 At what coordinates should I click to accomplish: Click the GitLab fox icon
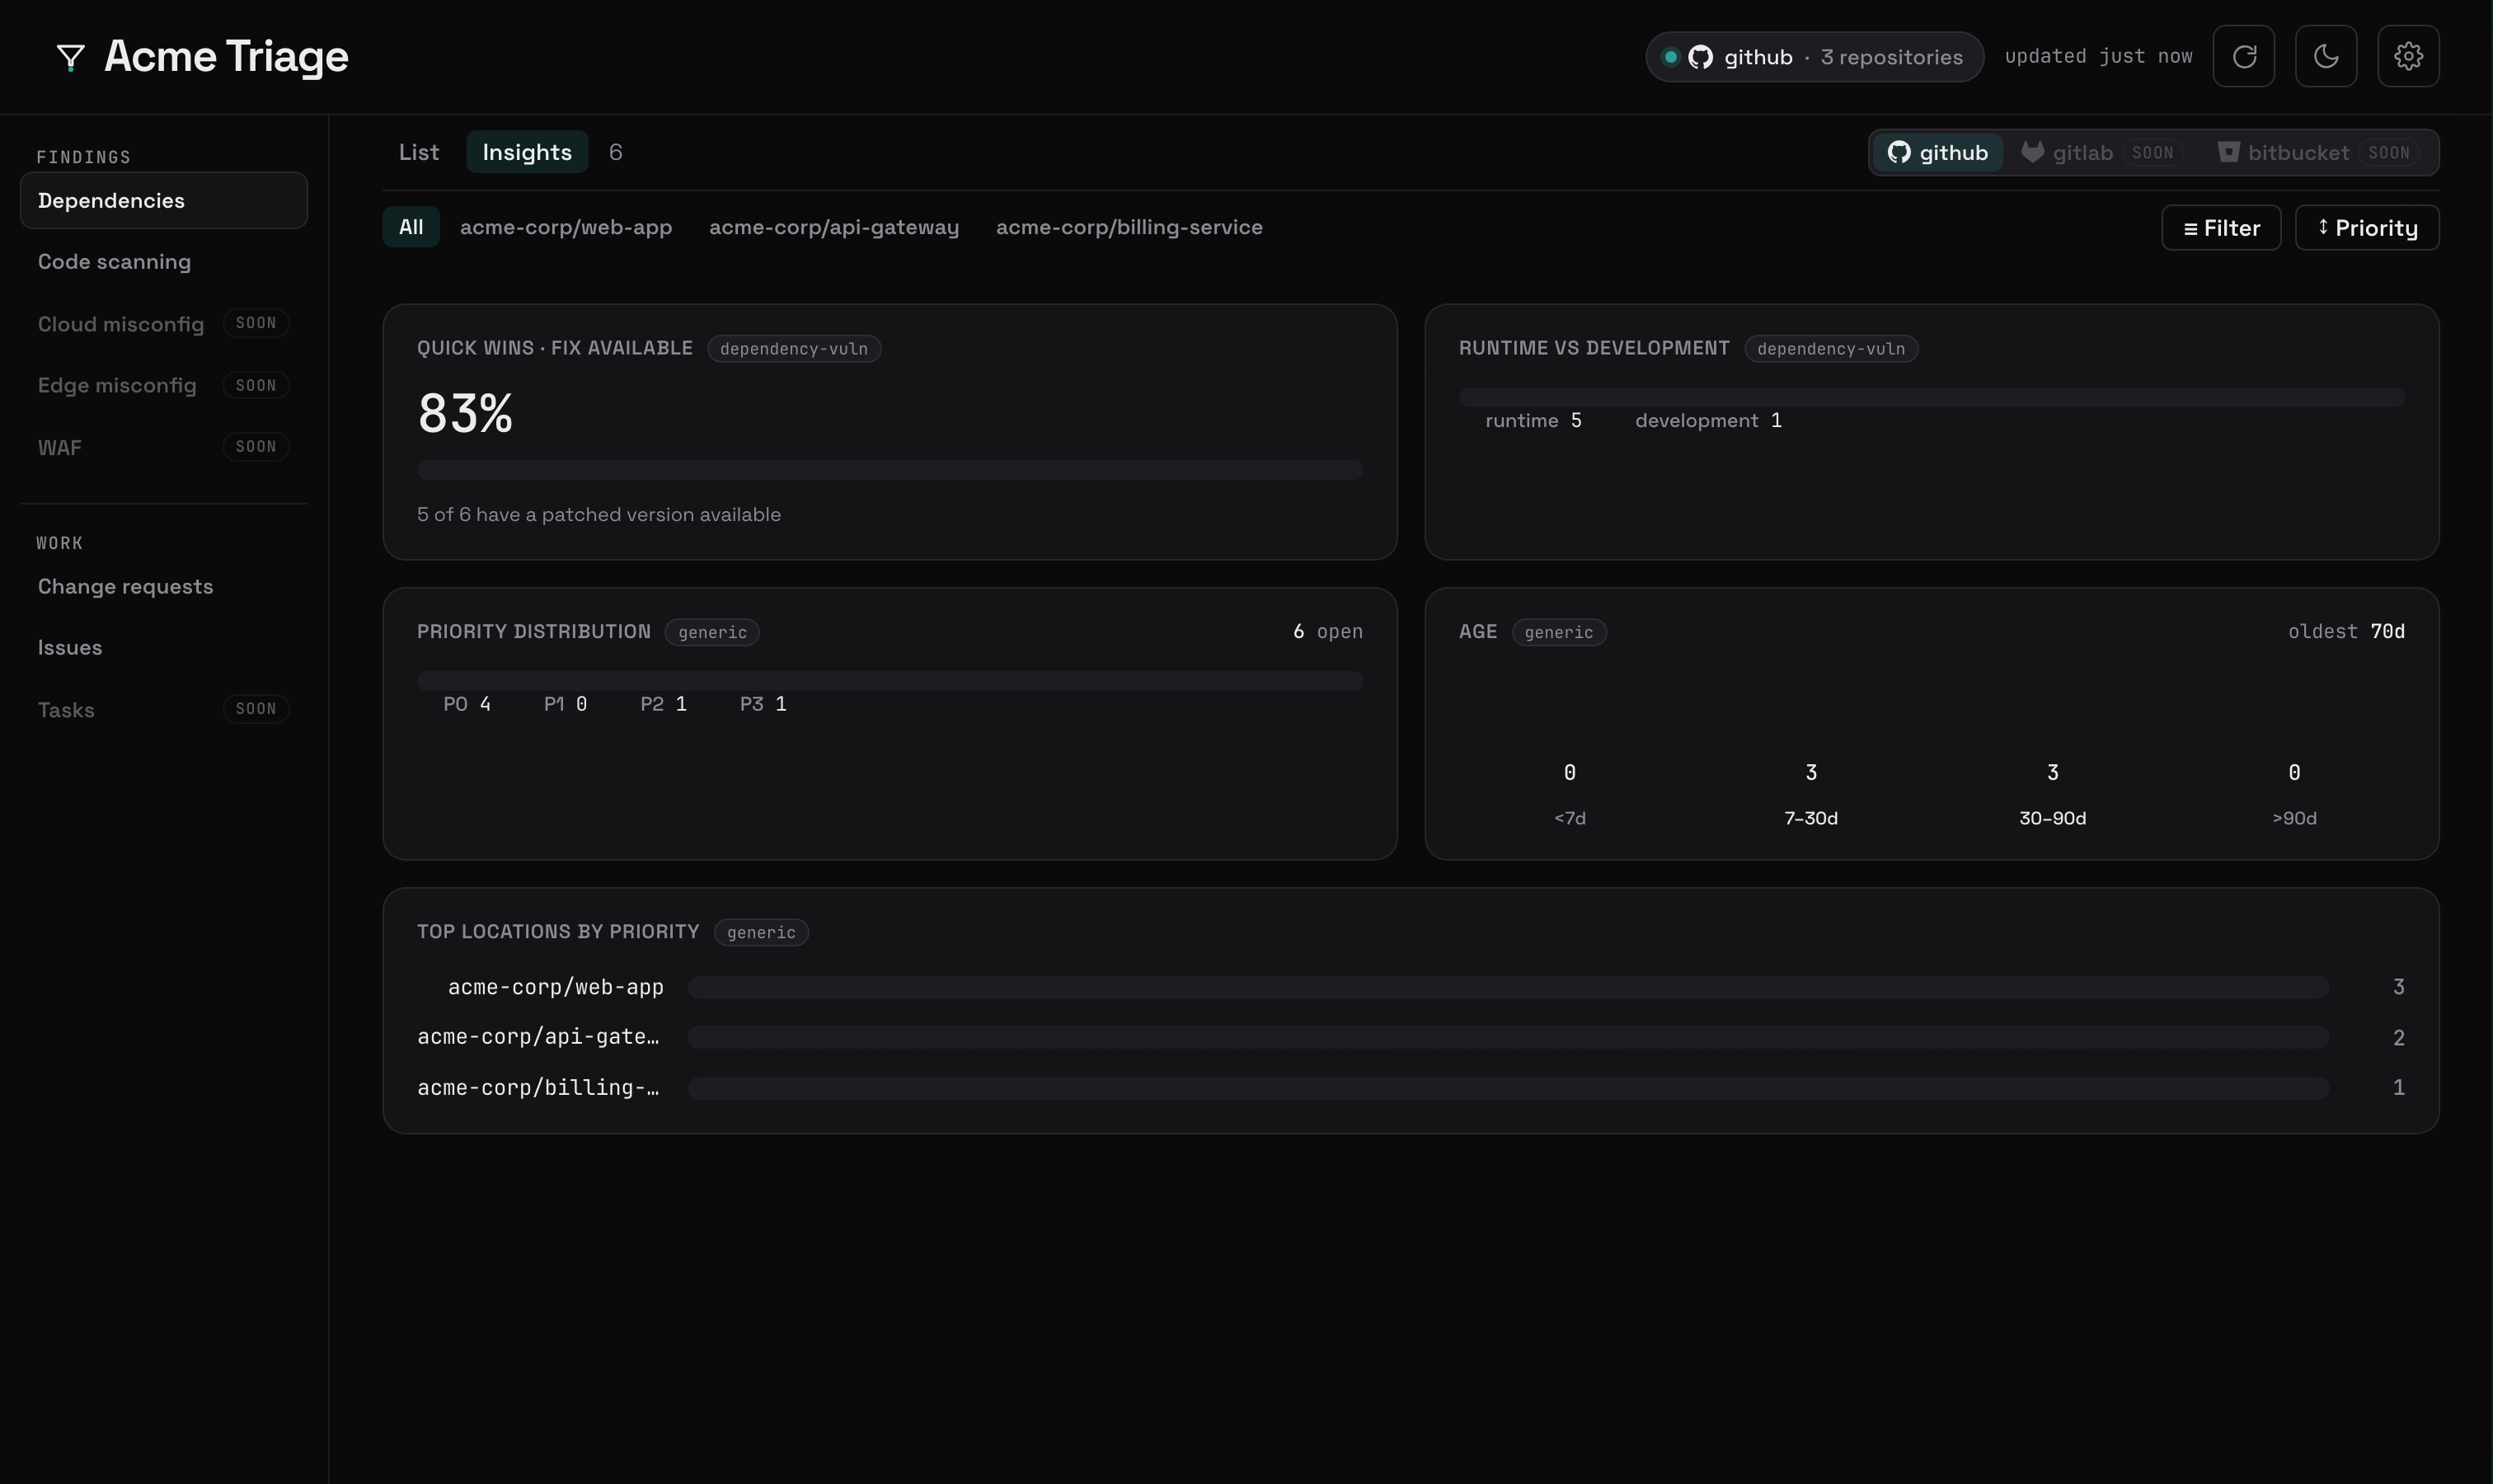(x=2032, y=152)
